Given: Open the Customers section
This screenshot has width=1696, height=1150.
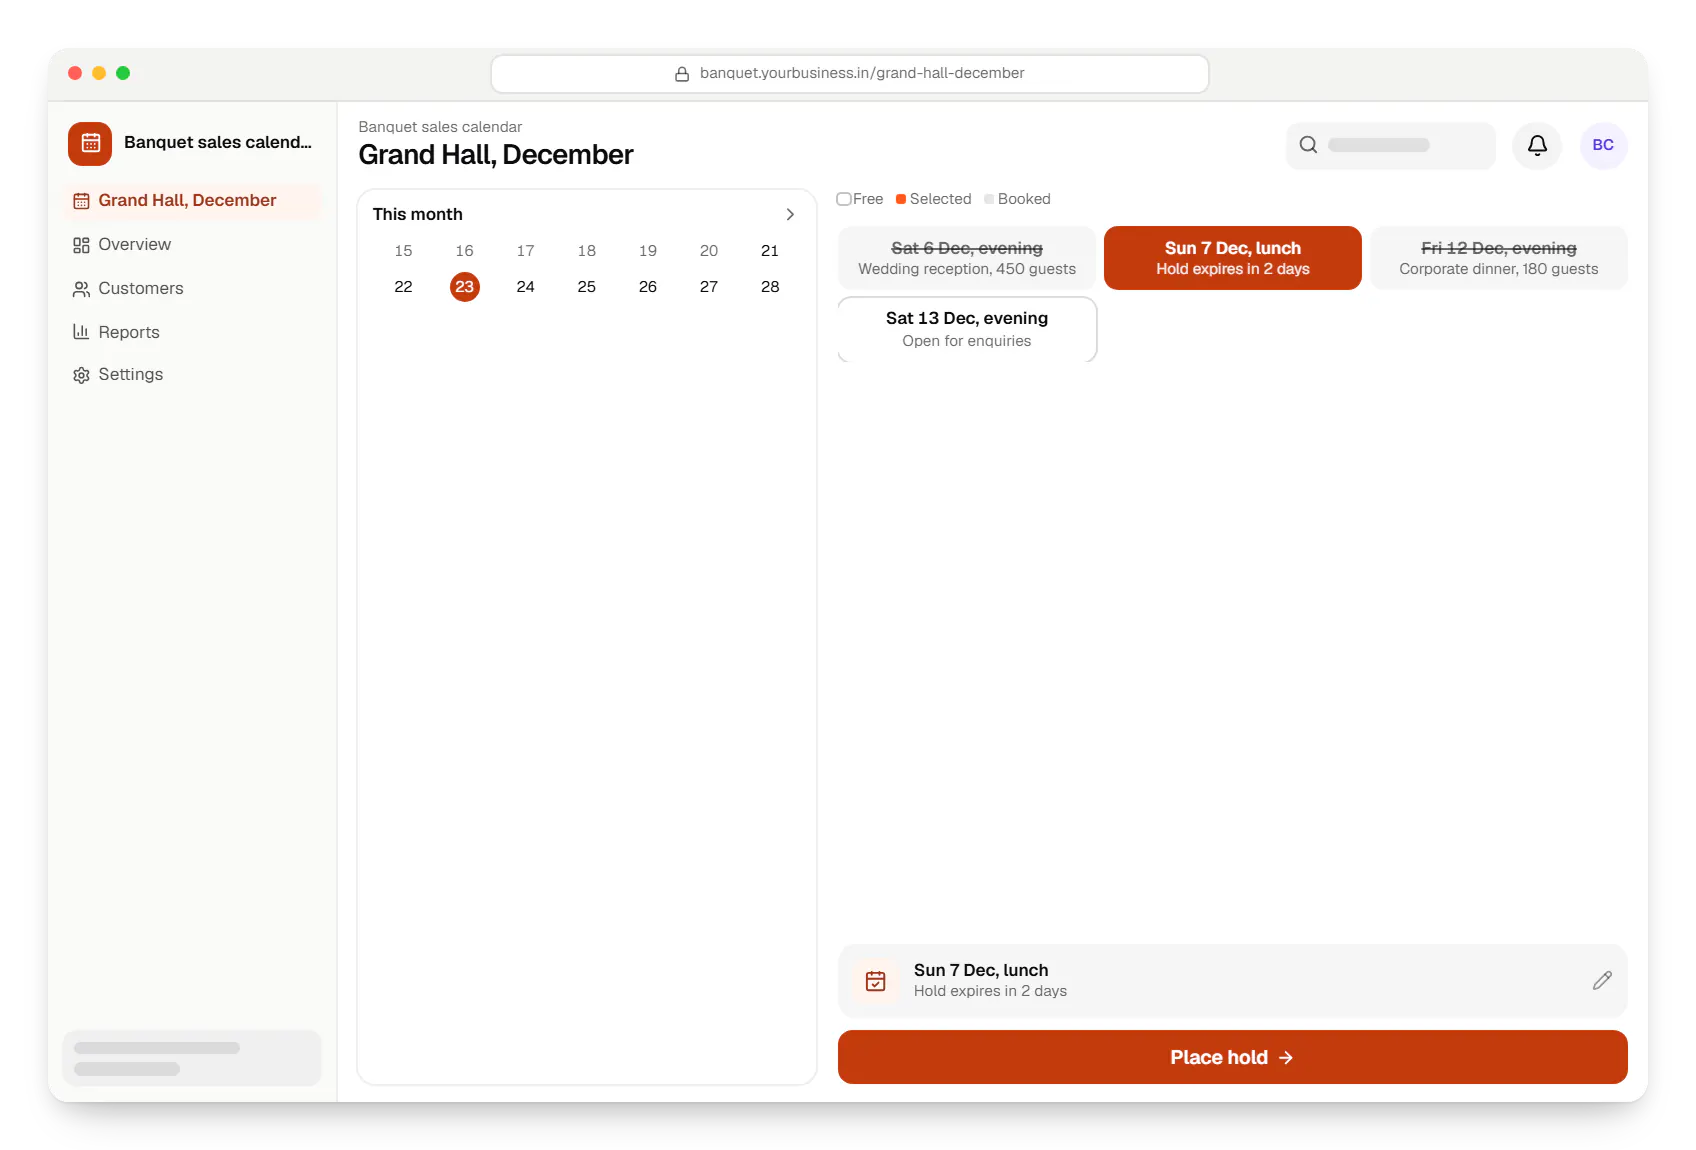Looking at the screenshot, I should pyautogui.click(x=192, y=288).
